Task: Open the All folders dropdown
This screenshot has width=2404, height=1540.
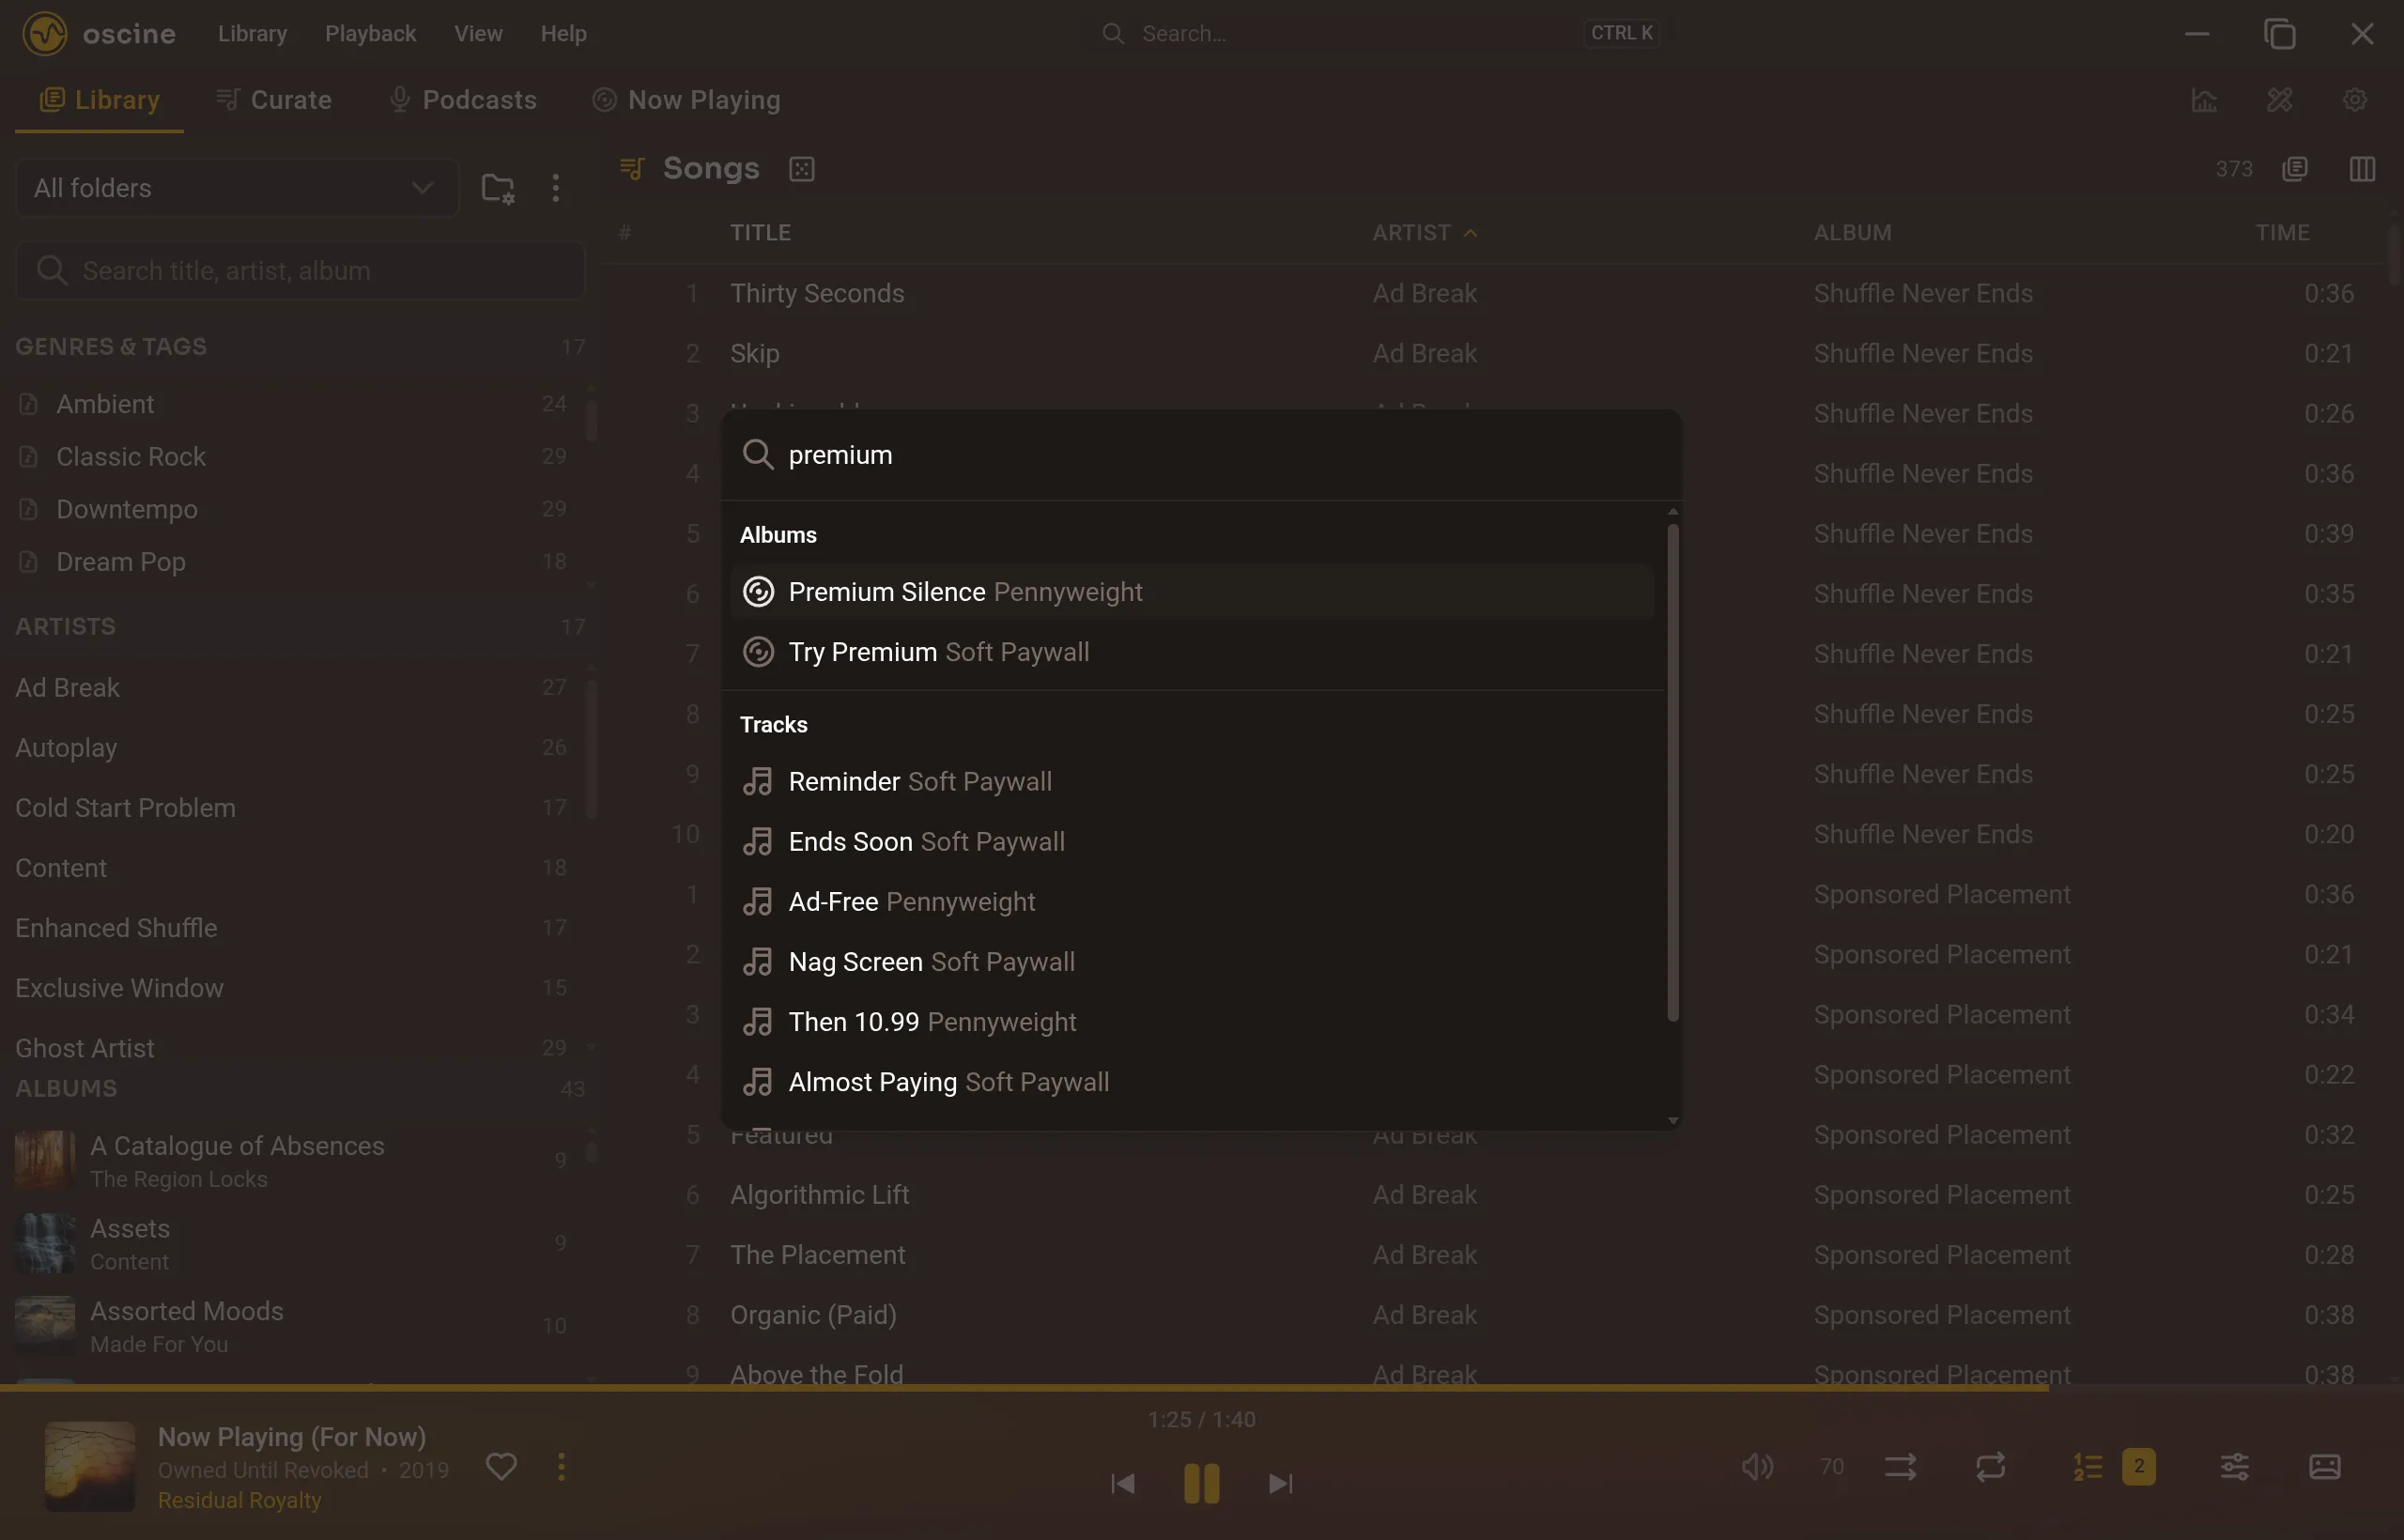Action: point(237,188)
